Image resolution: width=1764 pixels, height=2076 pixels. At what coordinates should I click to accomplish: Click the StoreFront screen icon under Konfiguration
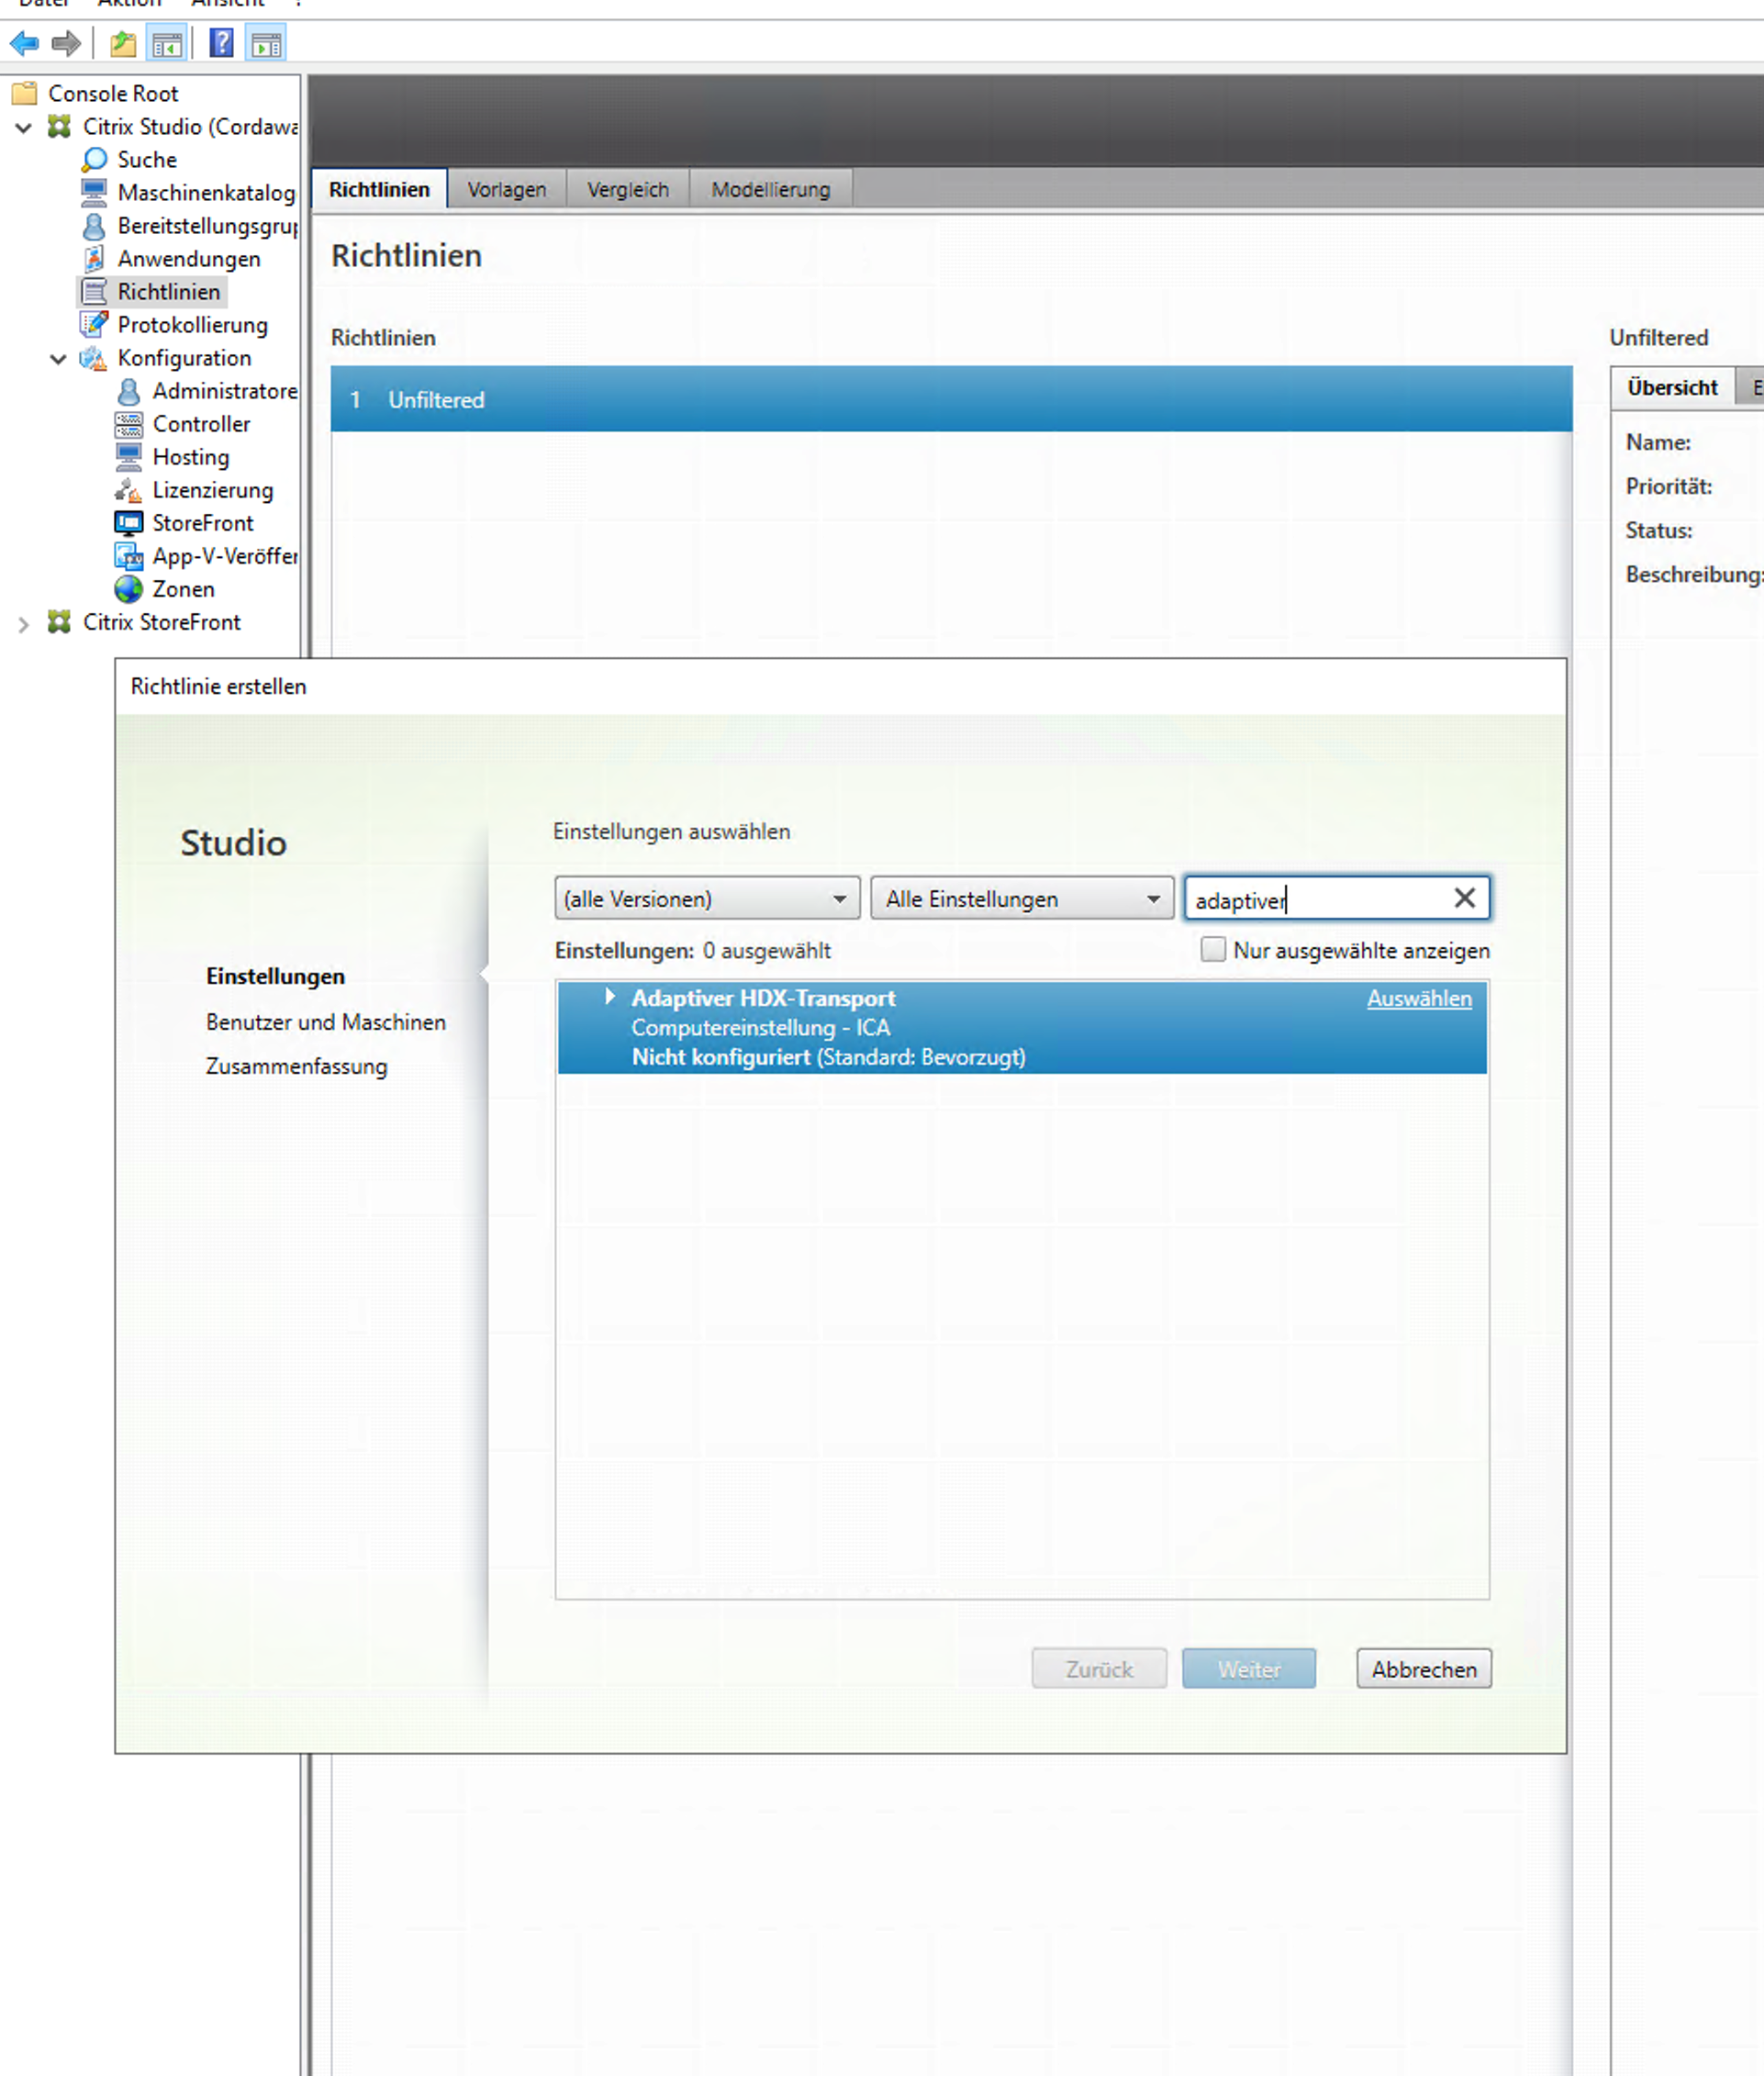pyautogui.click(x=129, y=522)
